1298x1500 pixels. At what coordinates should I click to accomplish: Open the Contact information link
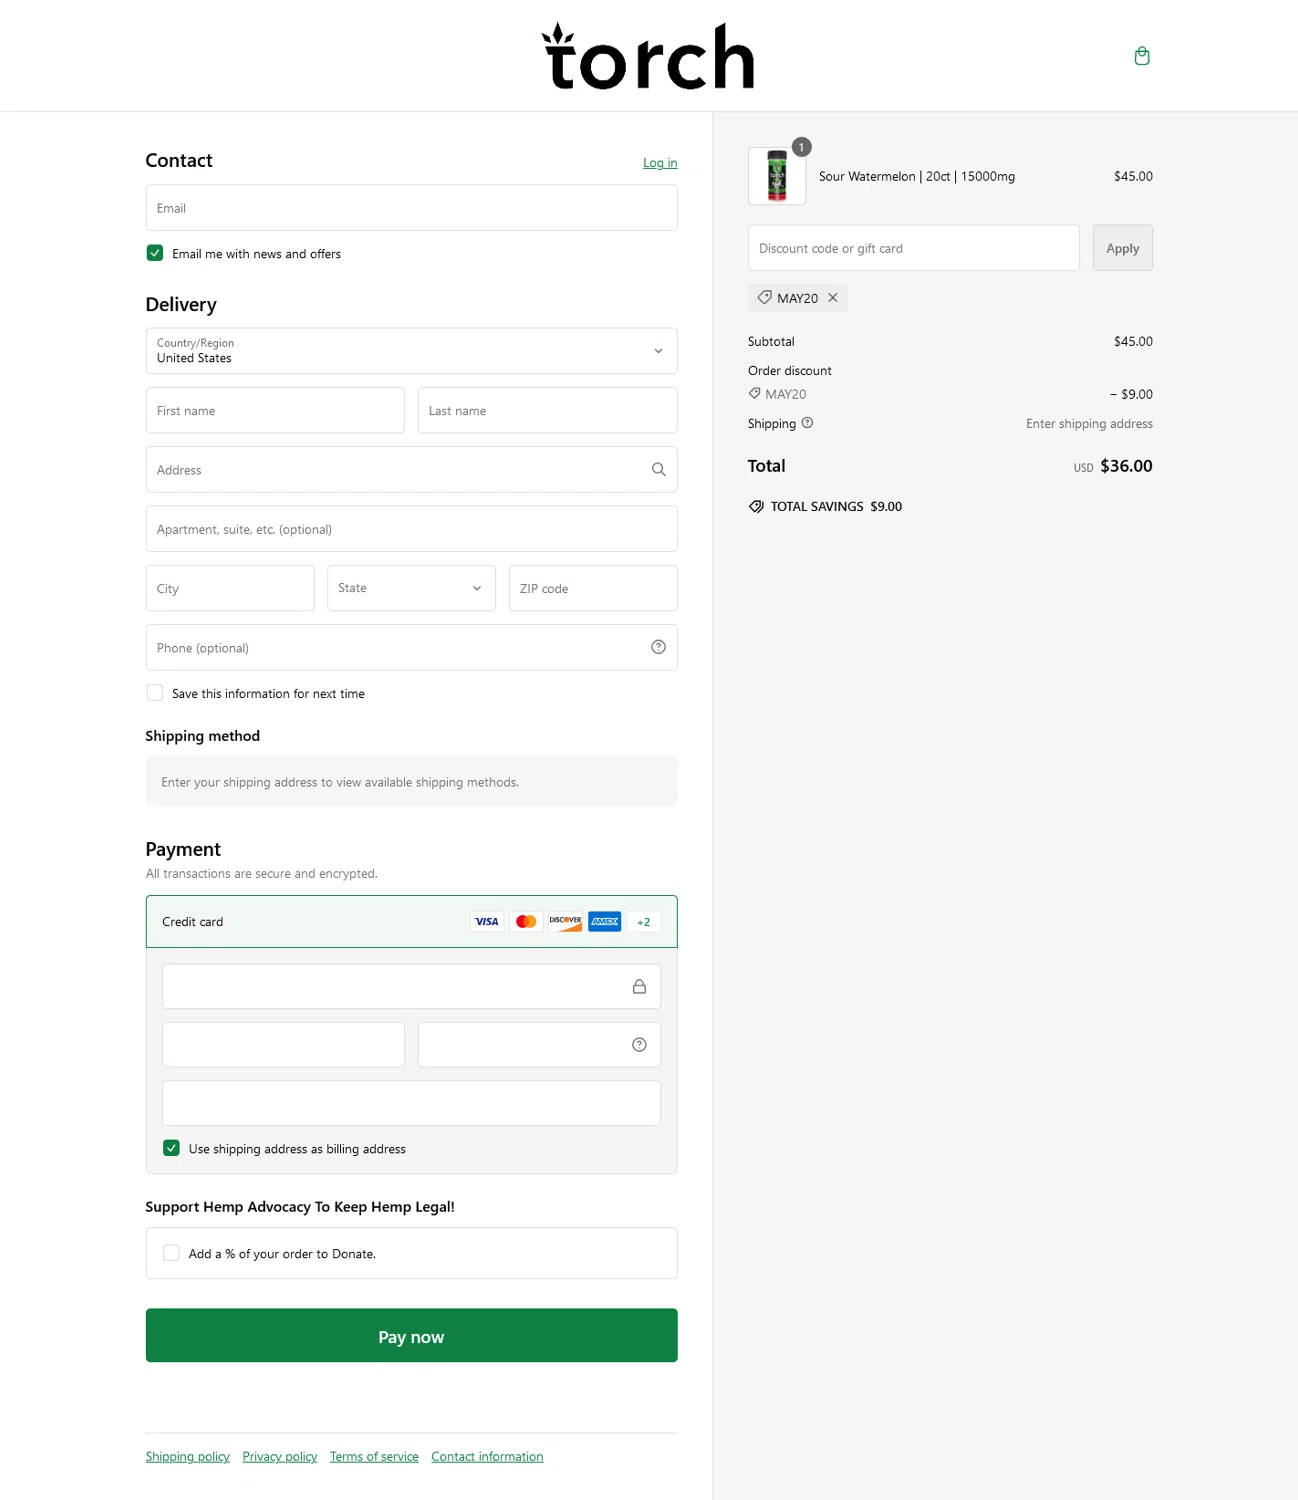(487, 1457)
